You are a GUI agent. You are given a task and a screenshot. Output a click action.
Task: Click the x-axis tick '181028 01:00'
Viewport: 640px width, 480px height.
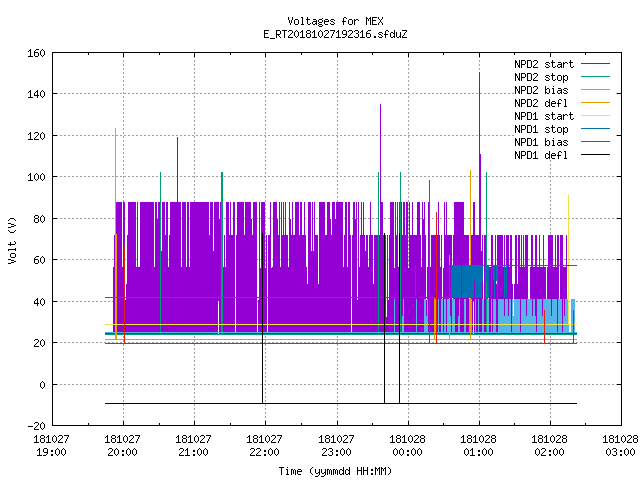click(478, 446)
